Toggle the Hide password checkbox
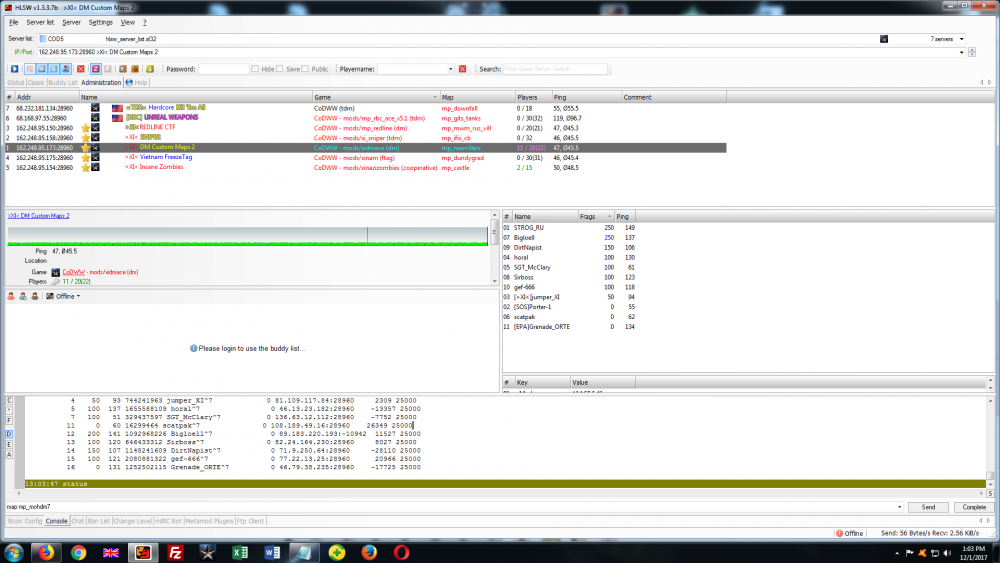Image resolution: width=1000 pixels, height=563 pixels. 256,69
